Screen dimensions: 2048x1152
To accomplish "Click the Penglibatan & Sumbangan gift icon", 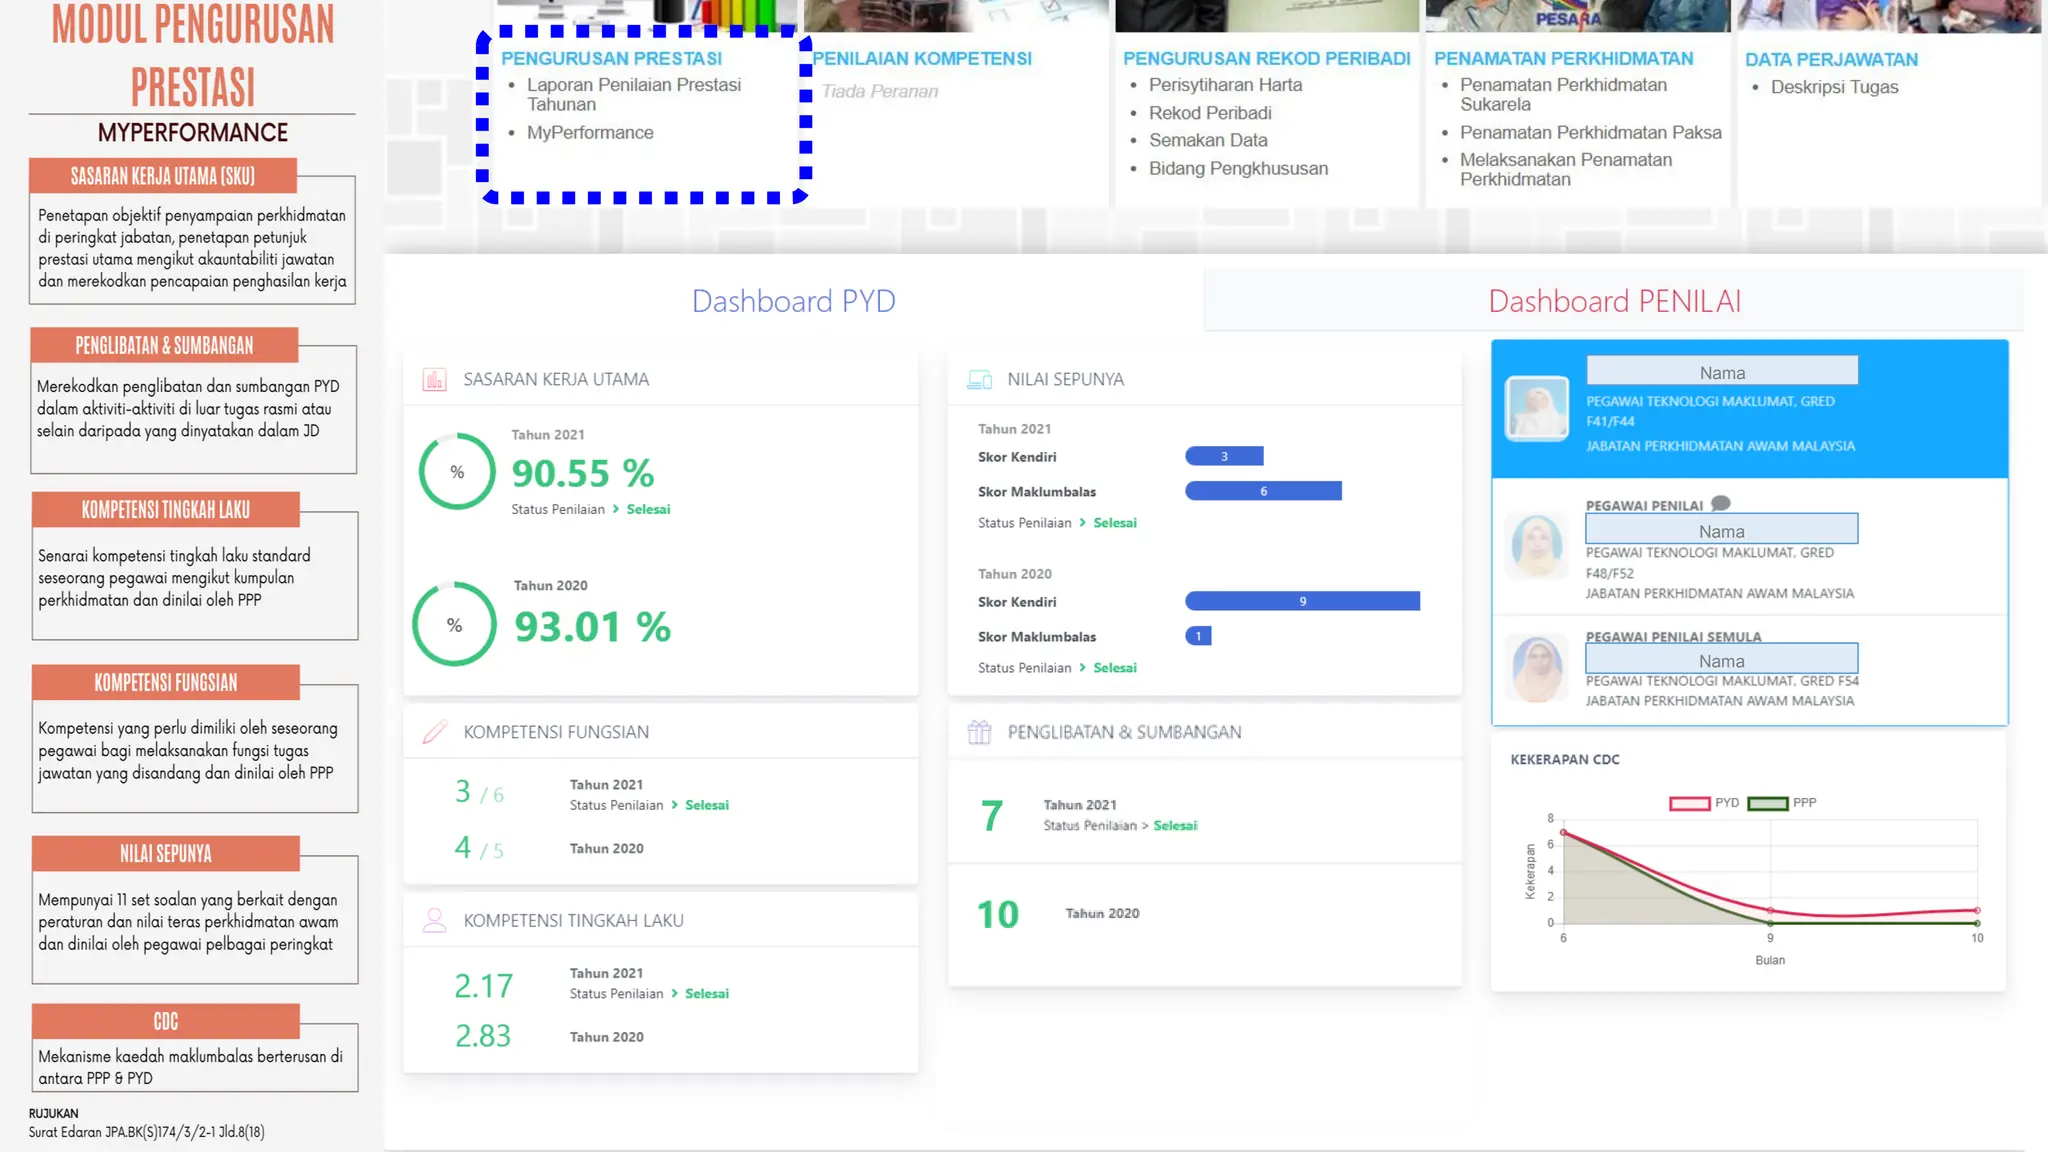I will pyautogui.click(x=979, y=732).
